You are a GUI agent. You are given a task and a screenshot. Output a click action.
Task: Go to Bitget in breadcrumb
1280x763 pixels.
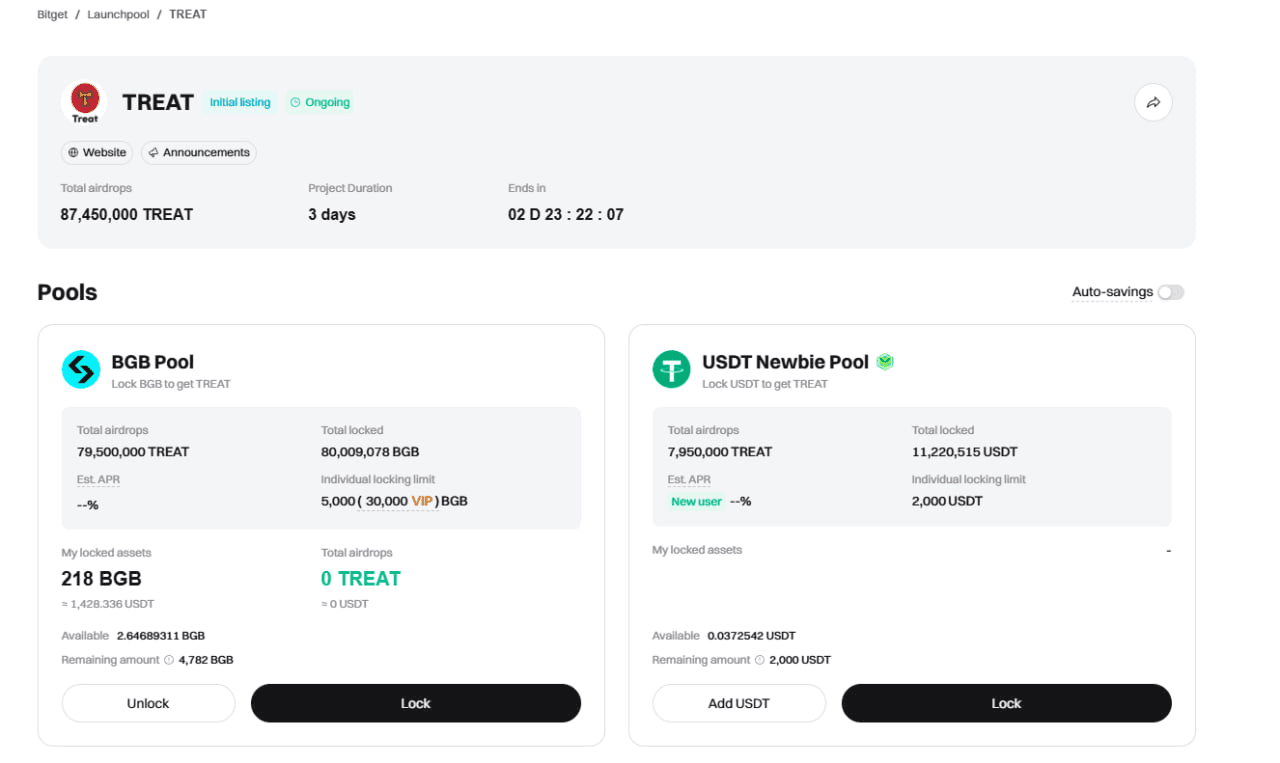(x=52, y=15)
